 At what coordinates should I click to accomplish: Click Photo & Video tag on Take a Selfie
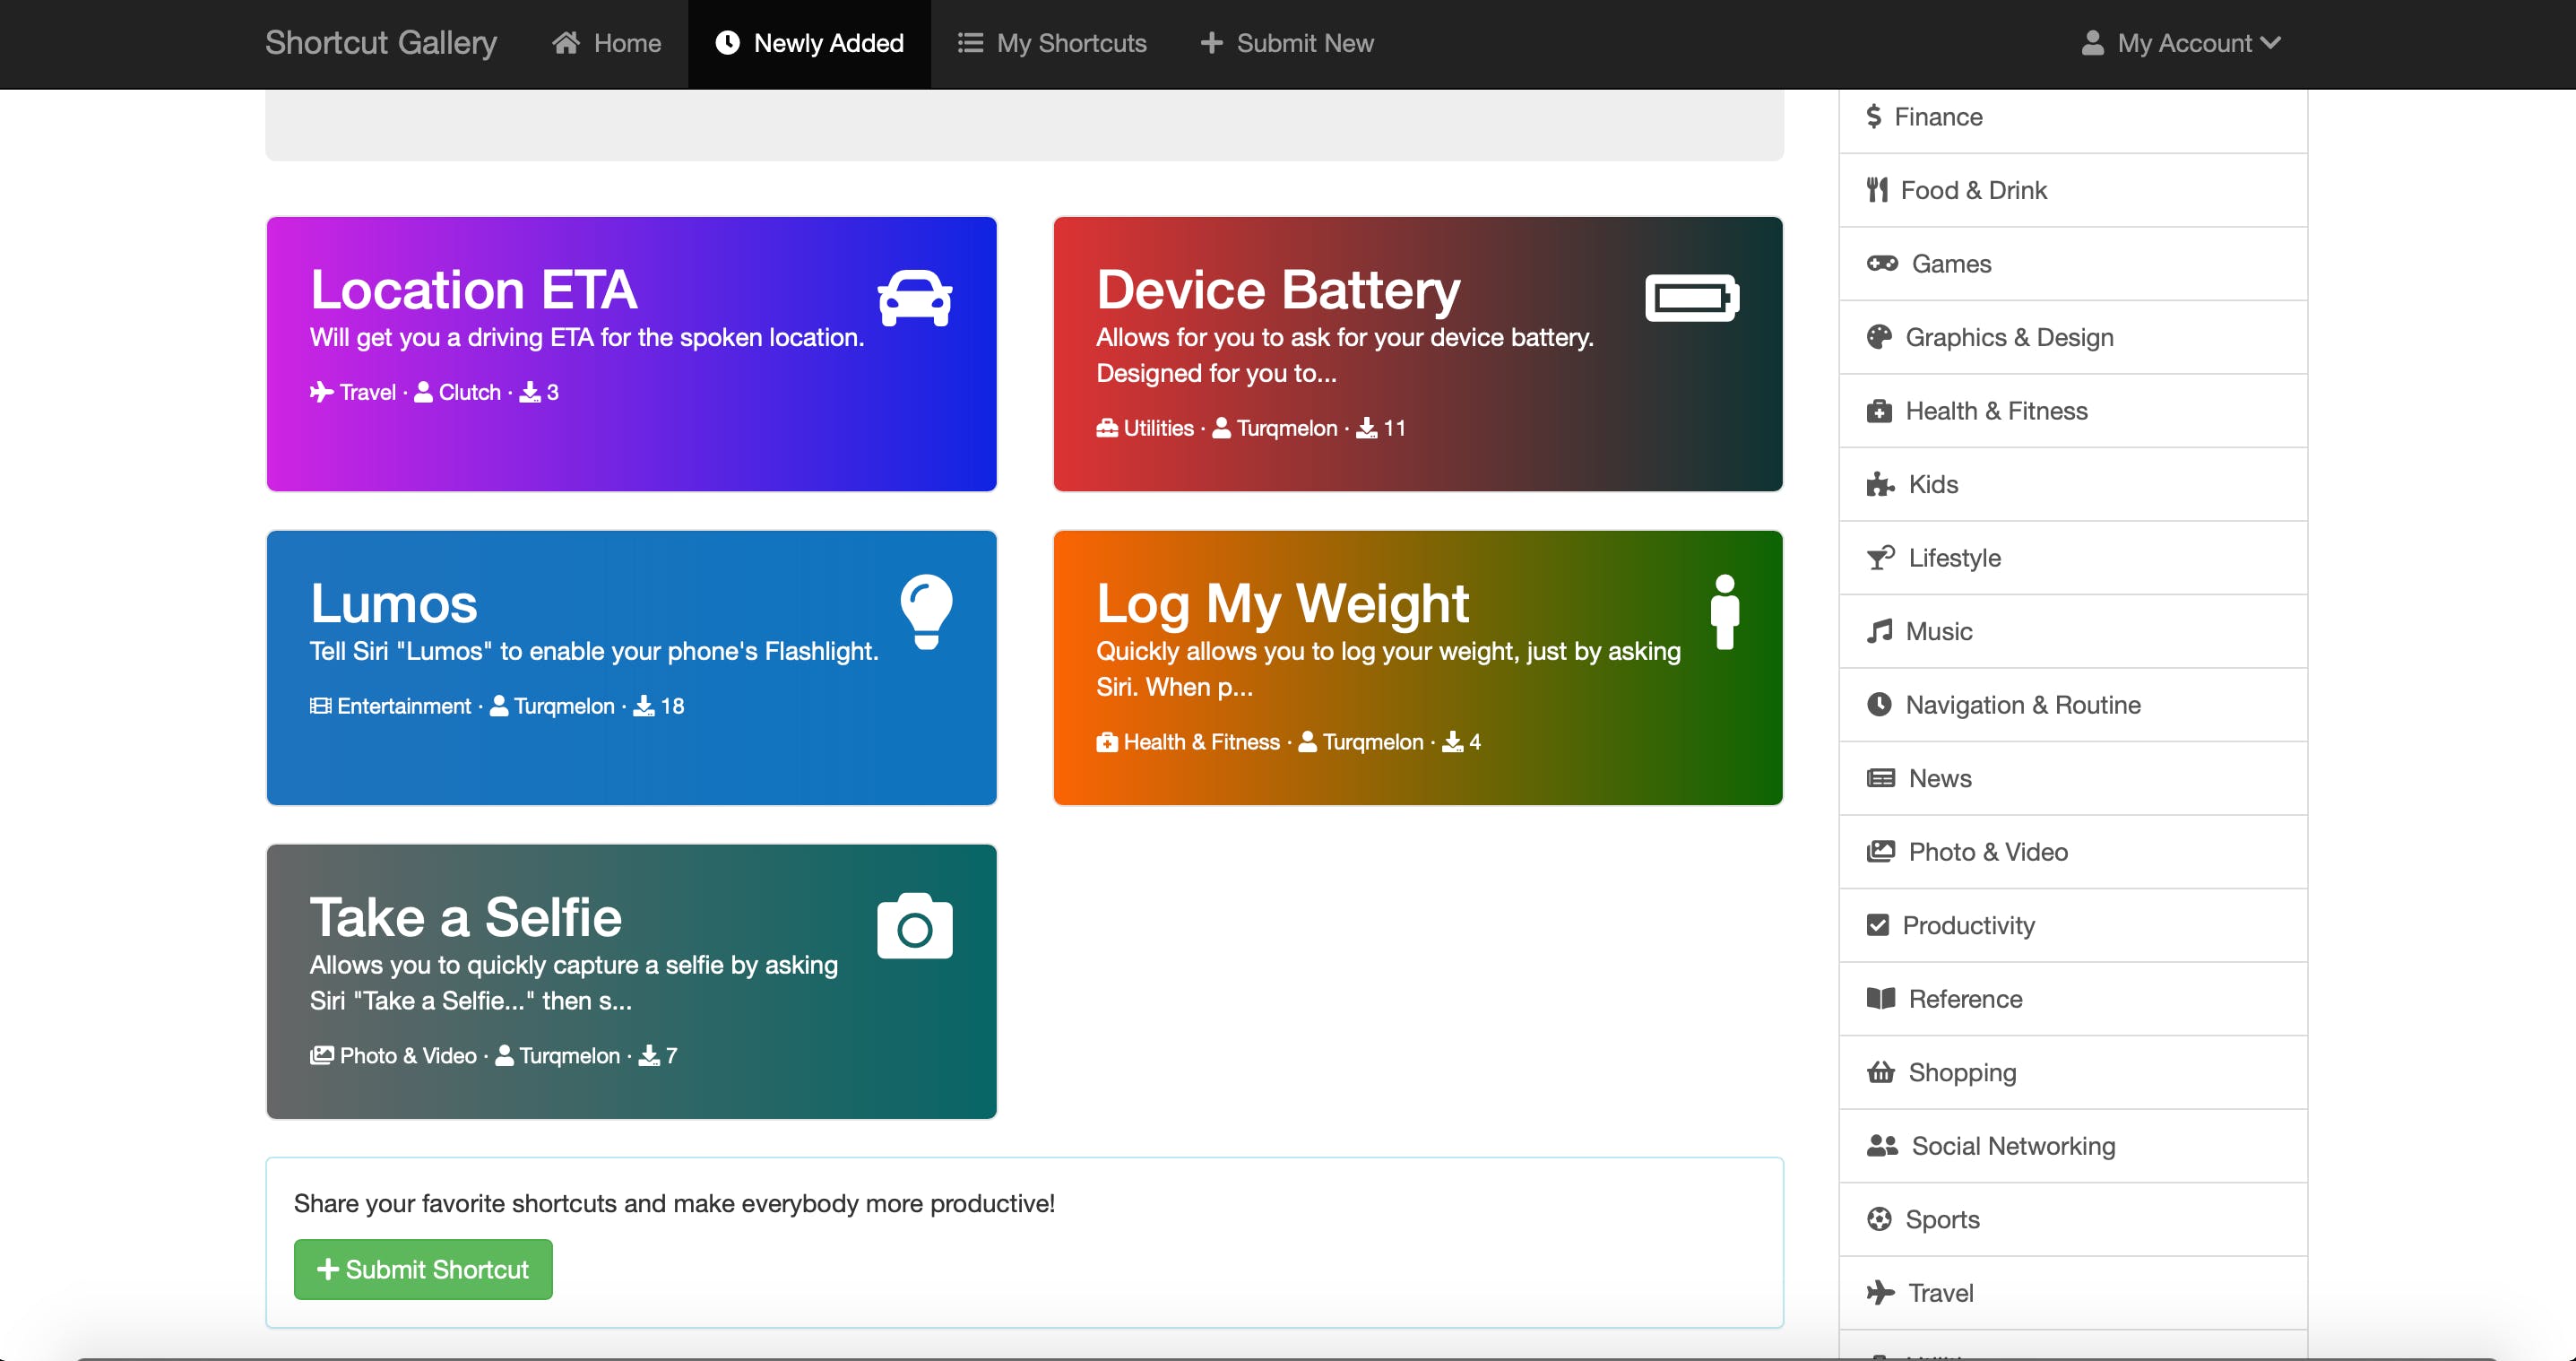[x=393, y=1056]
